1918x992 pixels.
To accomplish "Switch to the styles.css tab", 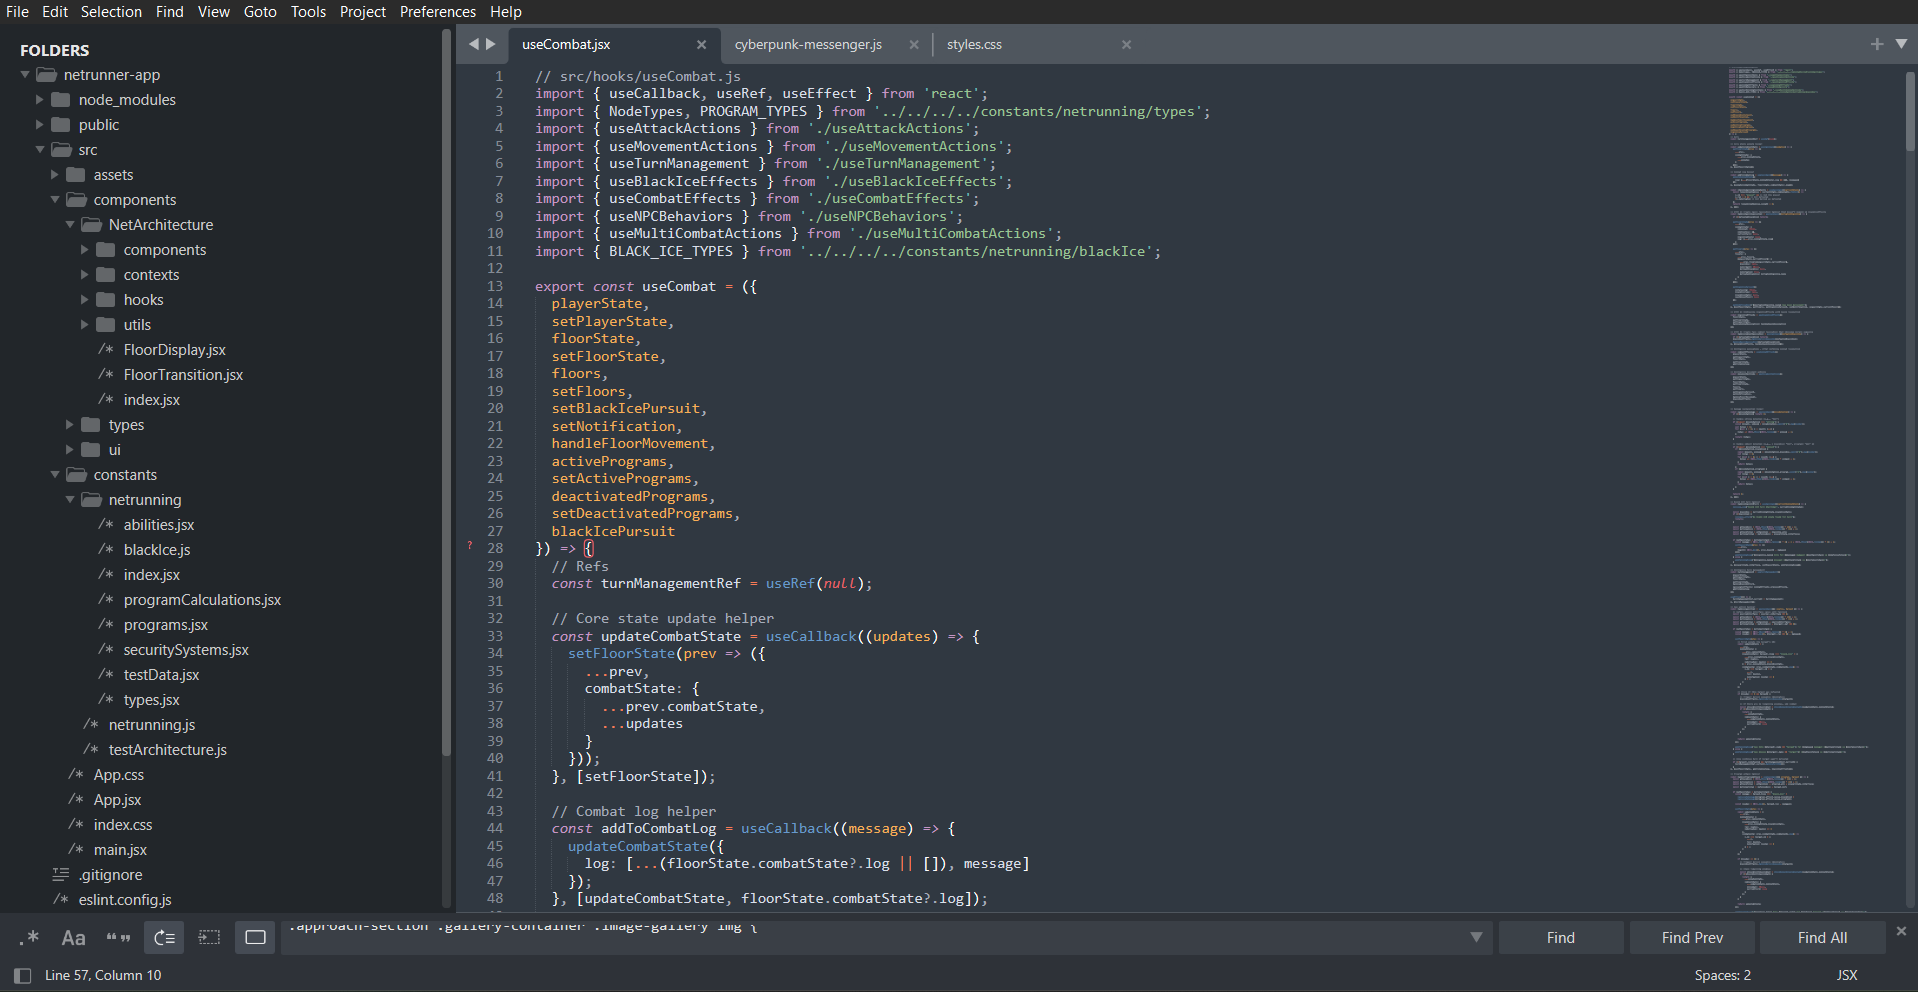I will click(974, 45).
